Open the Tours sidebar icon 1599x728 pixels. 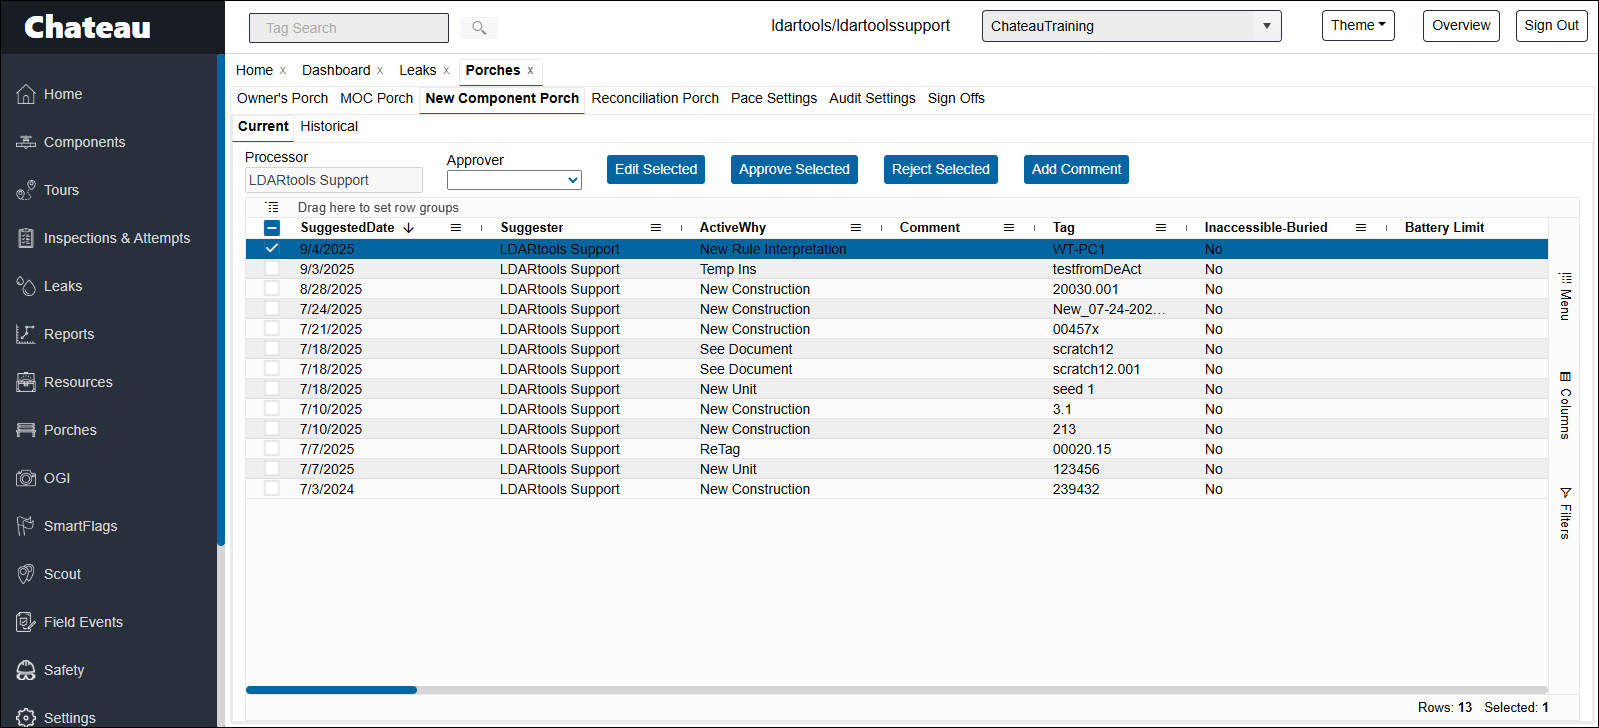(26, 190)
